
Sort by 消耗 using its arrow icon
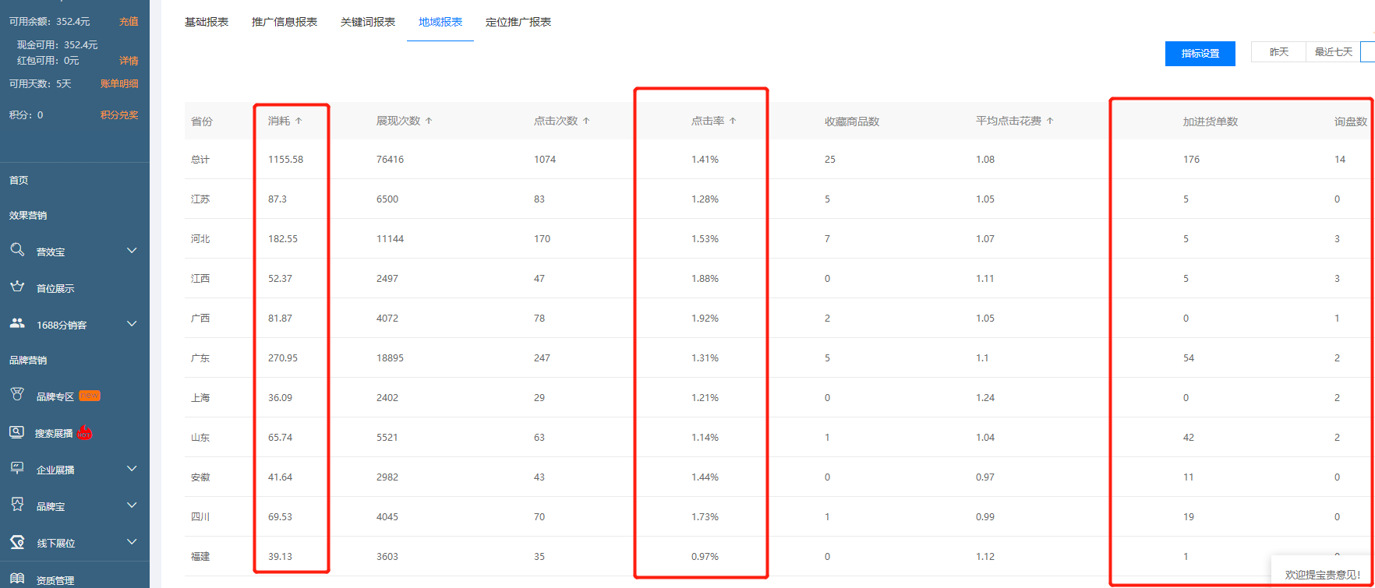(x=298, y=121)
